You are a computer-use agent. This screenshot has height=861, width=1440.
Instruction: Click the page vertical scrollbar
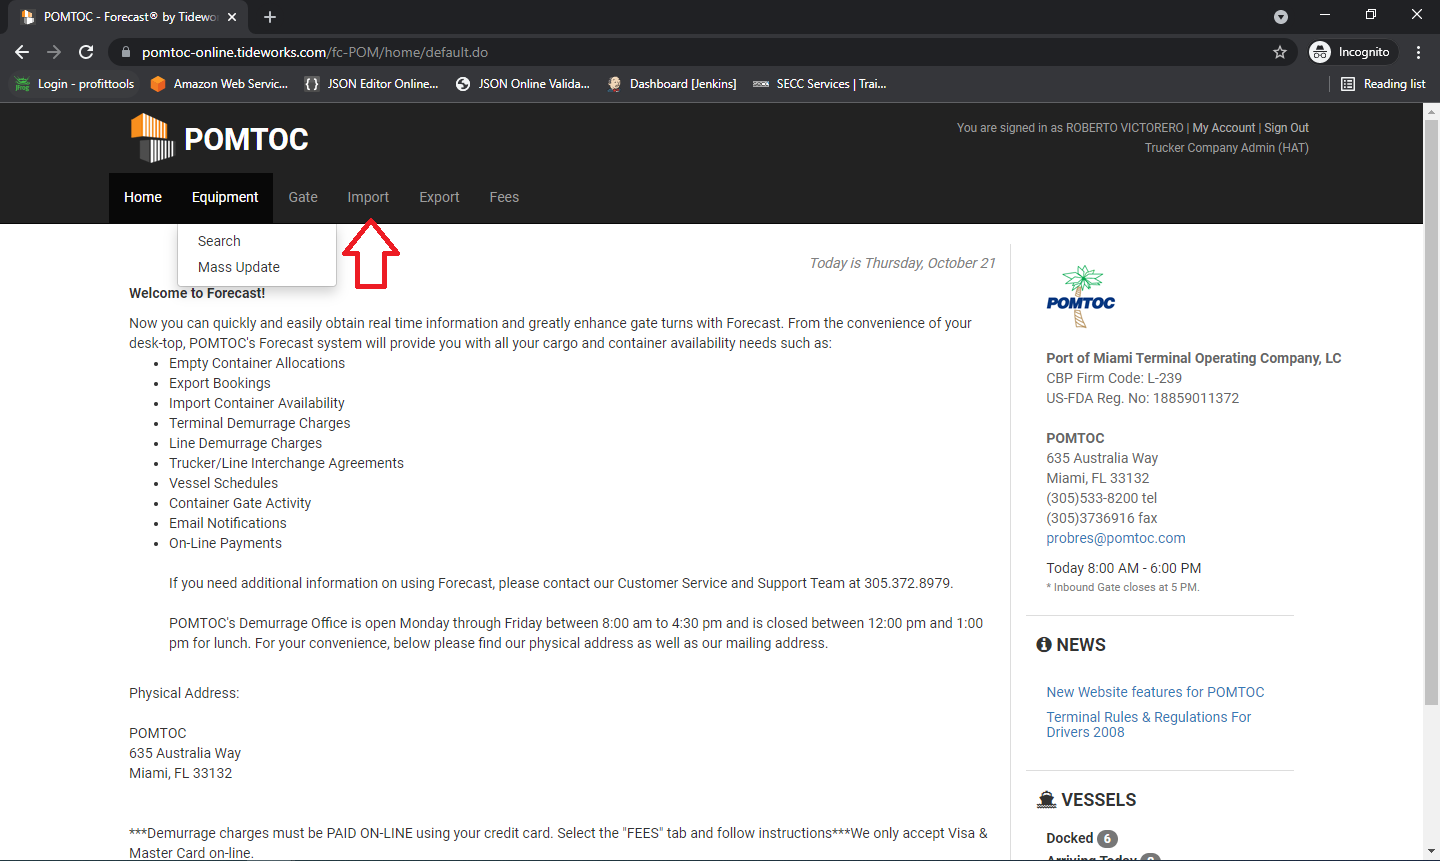tap(1431, 410)
